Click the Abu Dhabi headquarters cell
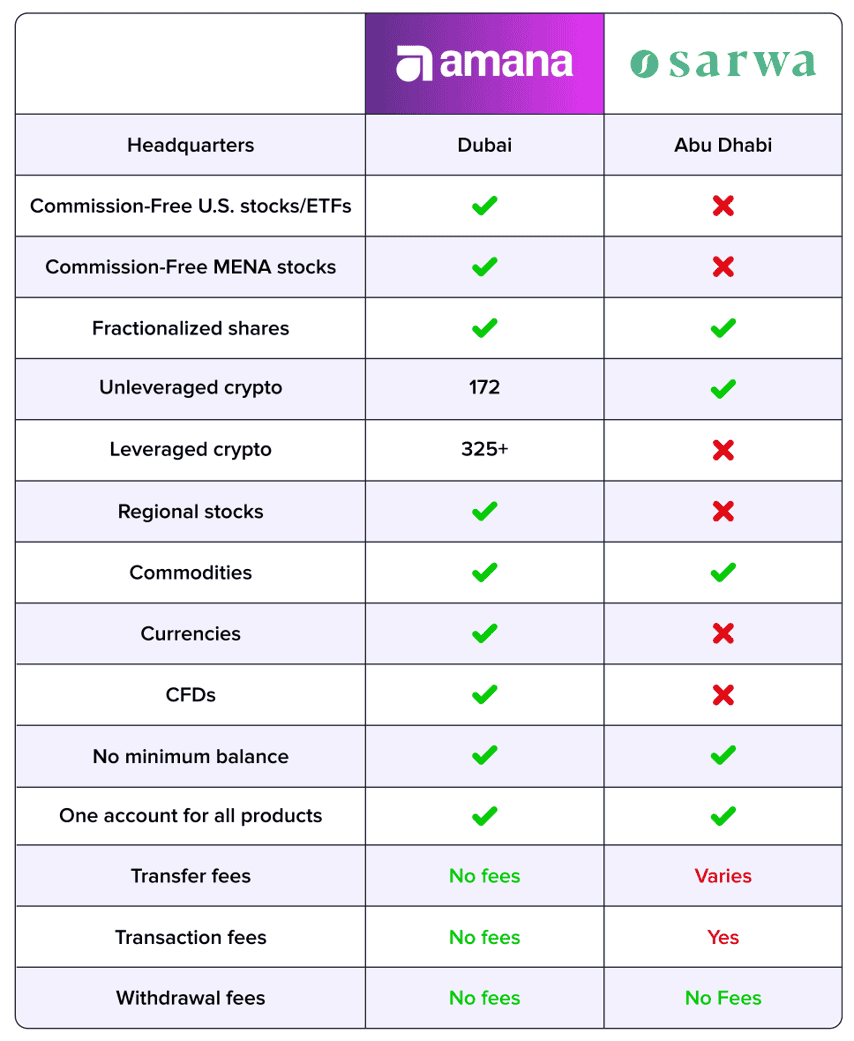Viewport: 854px width, 1041px height. 723,145
